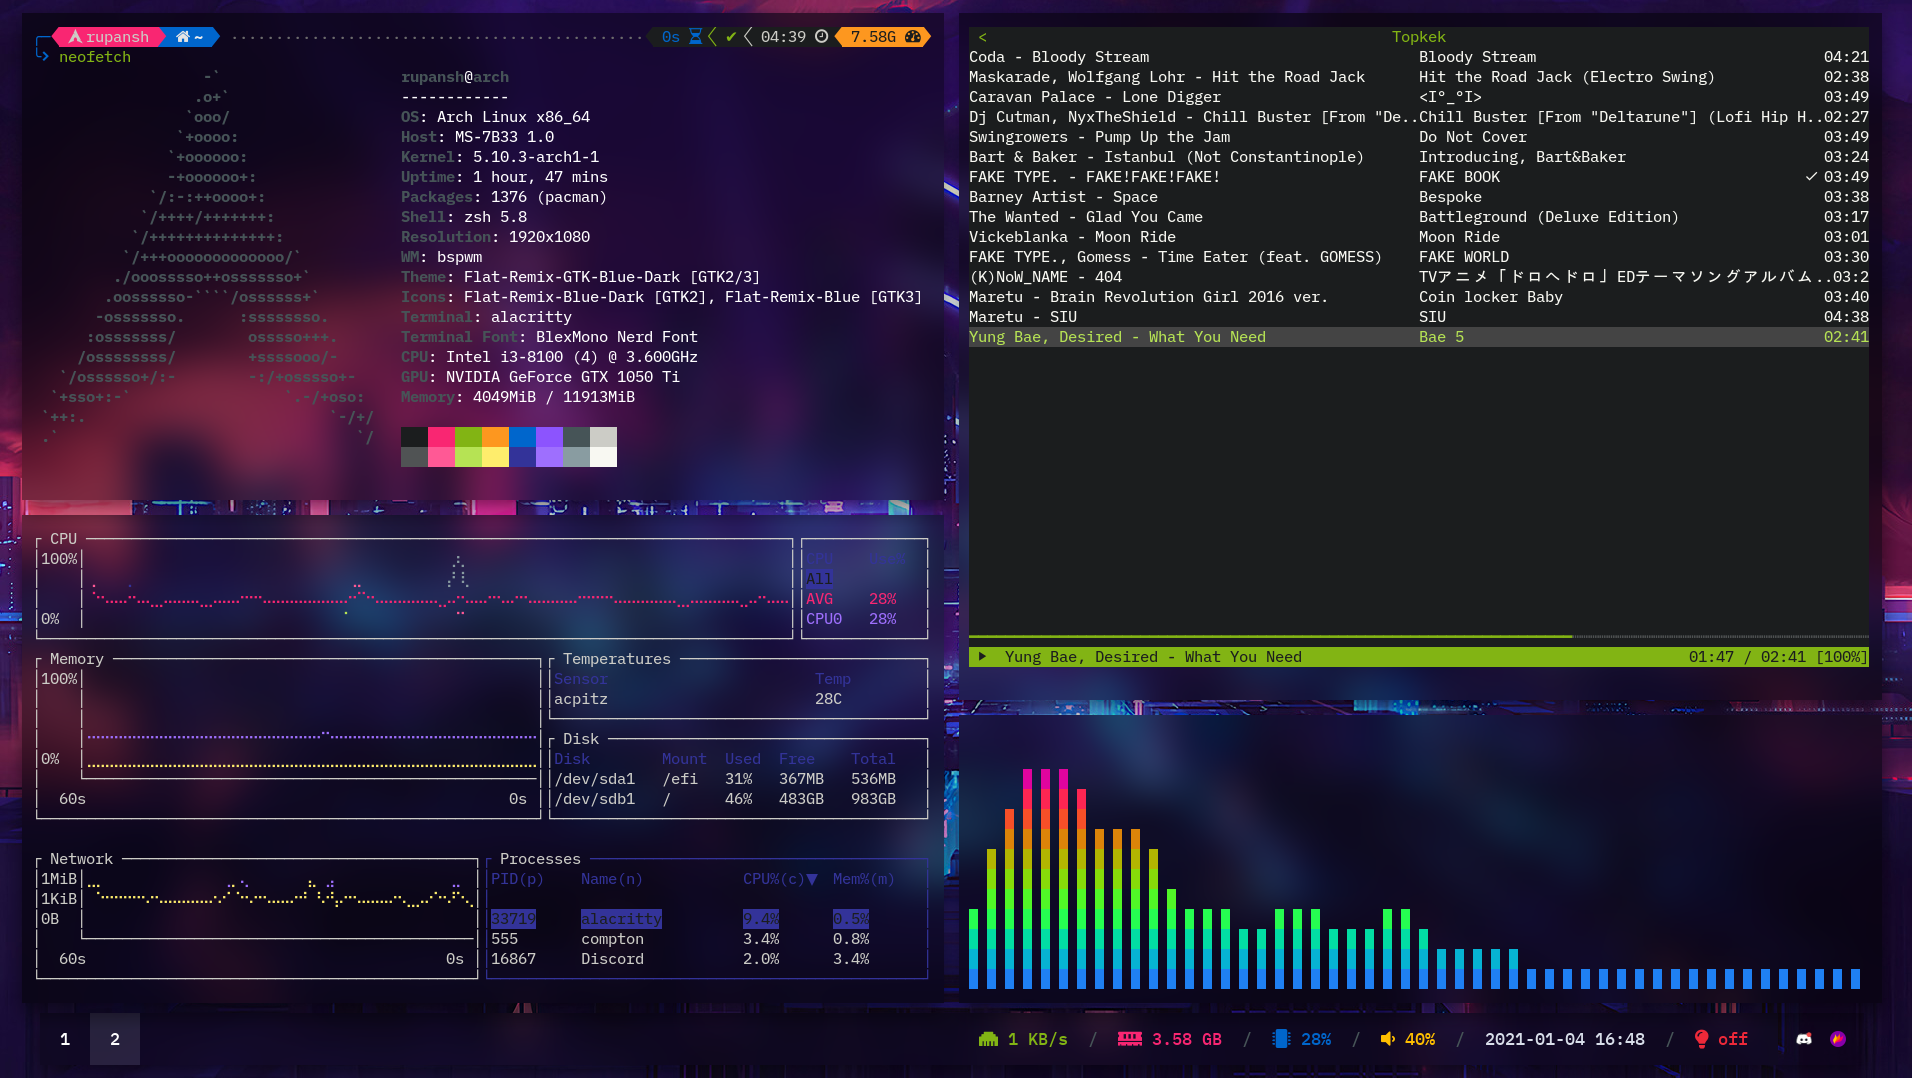Click the network ethernet icon in the status bar
This screenshot has width=1912, height=1078.
[x=988, y=1039]
